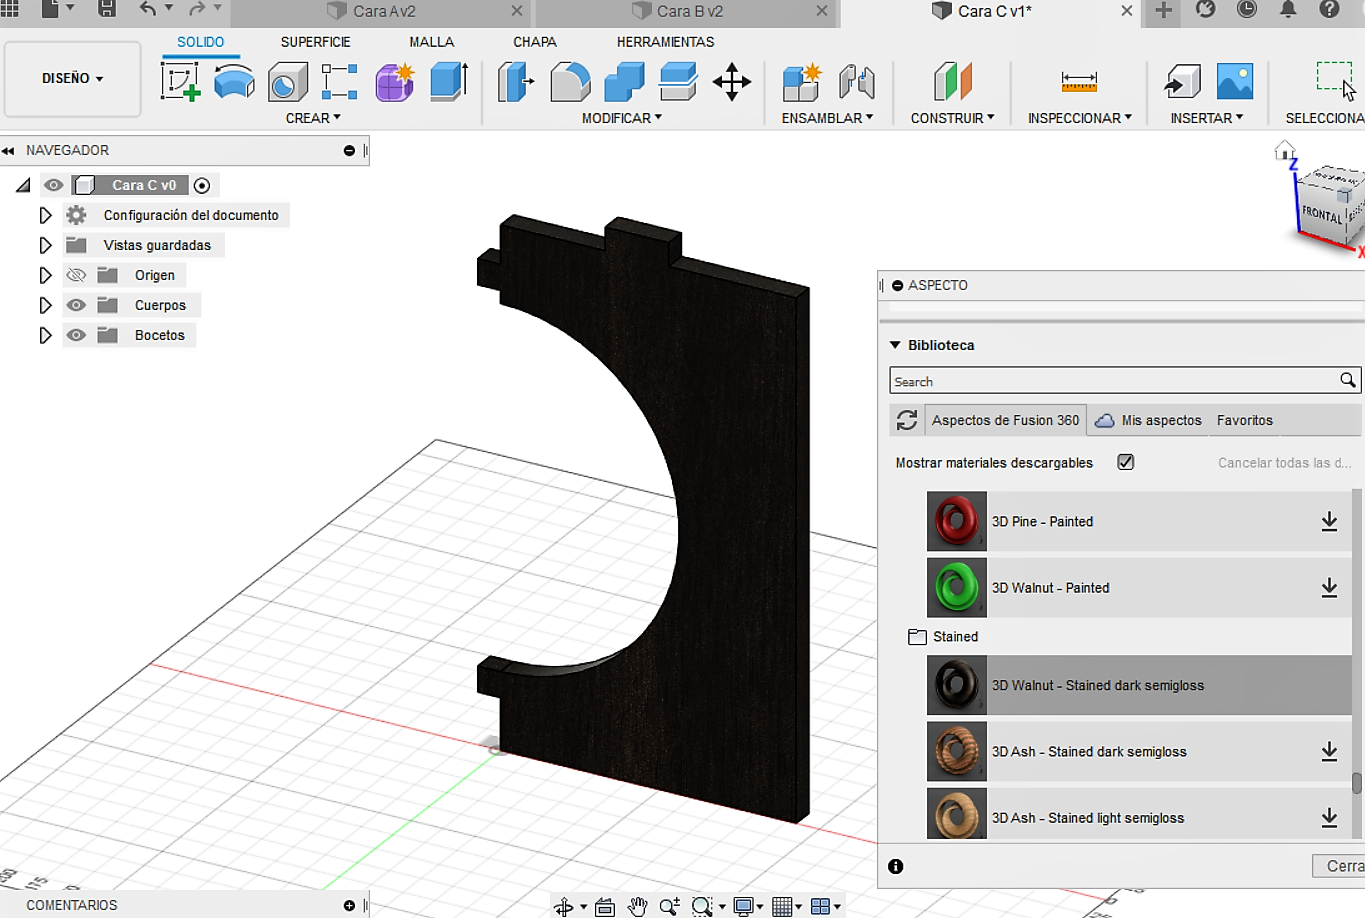Select the Create Sketch tool
This screenshot has width=1365, height=918.
click(x=180, y=82)
